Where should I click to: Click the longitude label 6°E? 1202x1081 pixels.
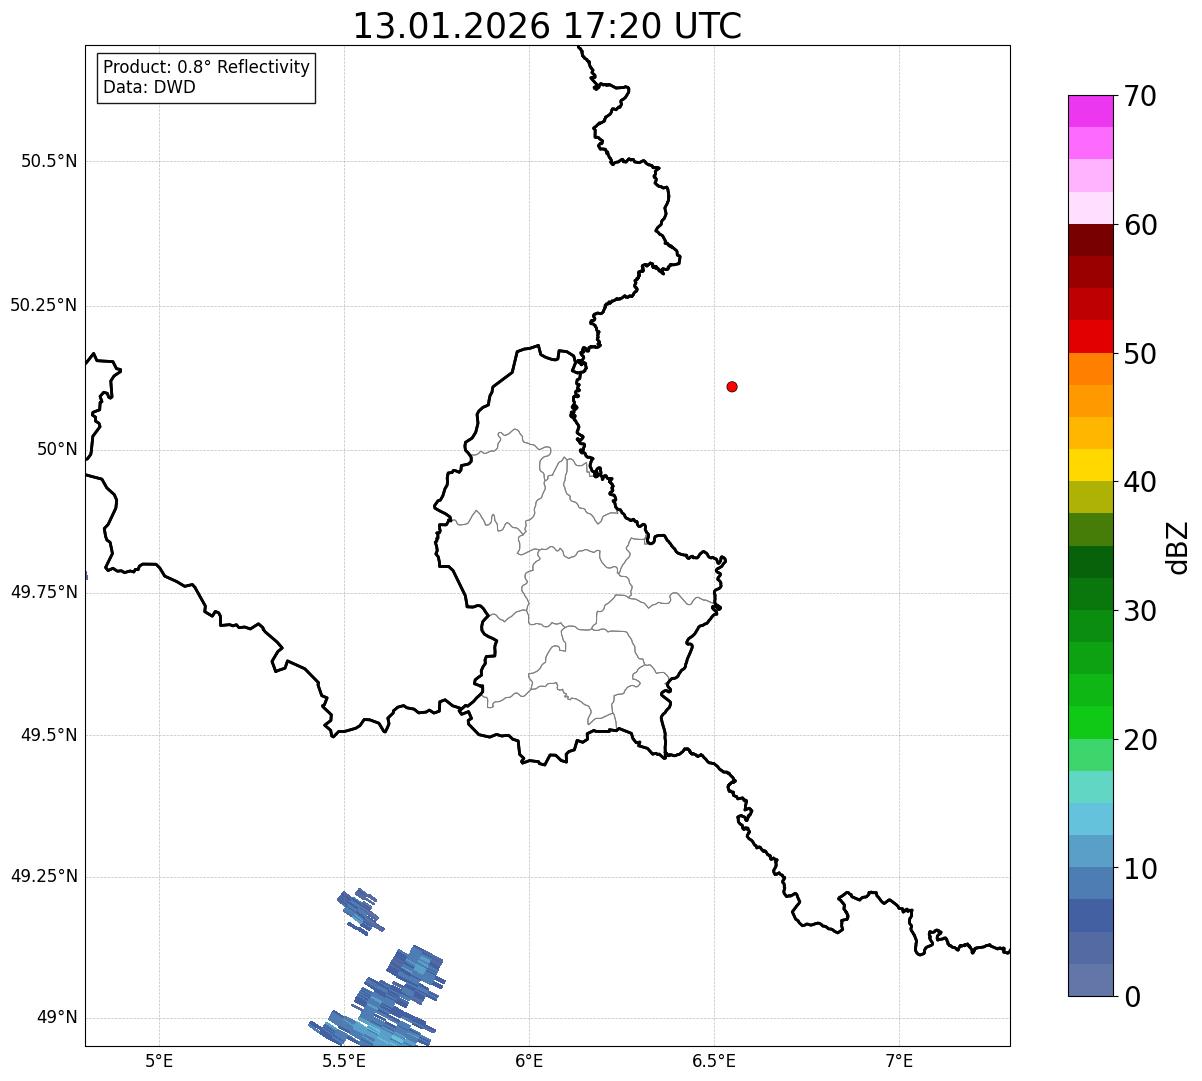(x=529, y=1060)
